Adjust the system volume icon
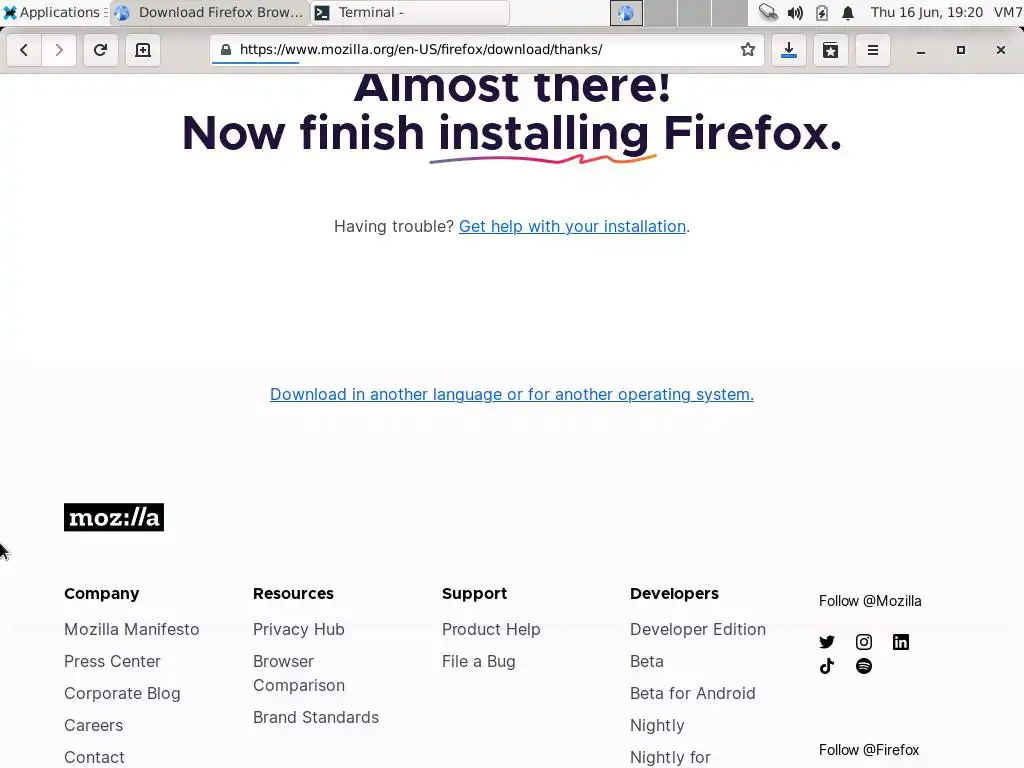Image resolution: width=1024 pixels, height=768 pixels. point(795,12)
